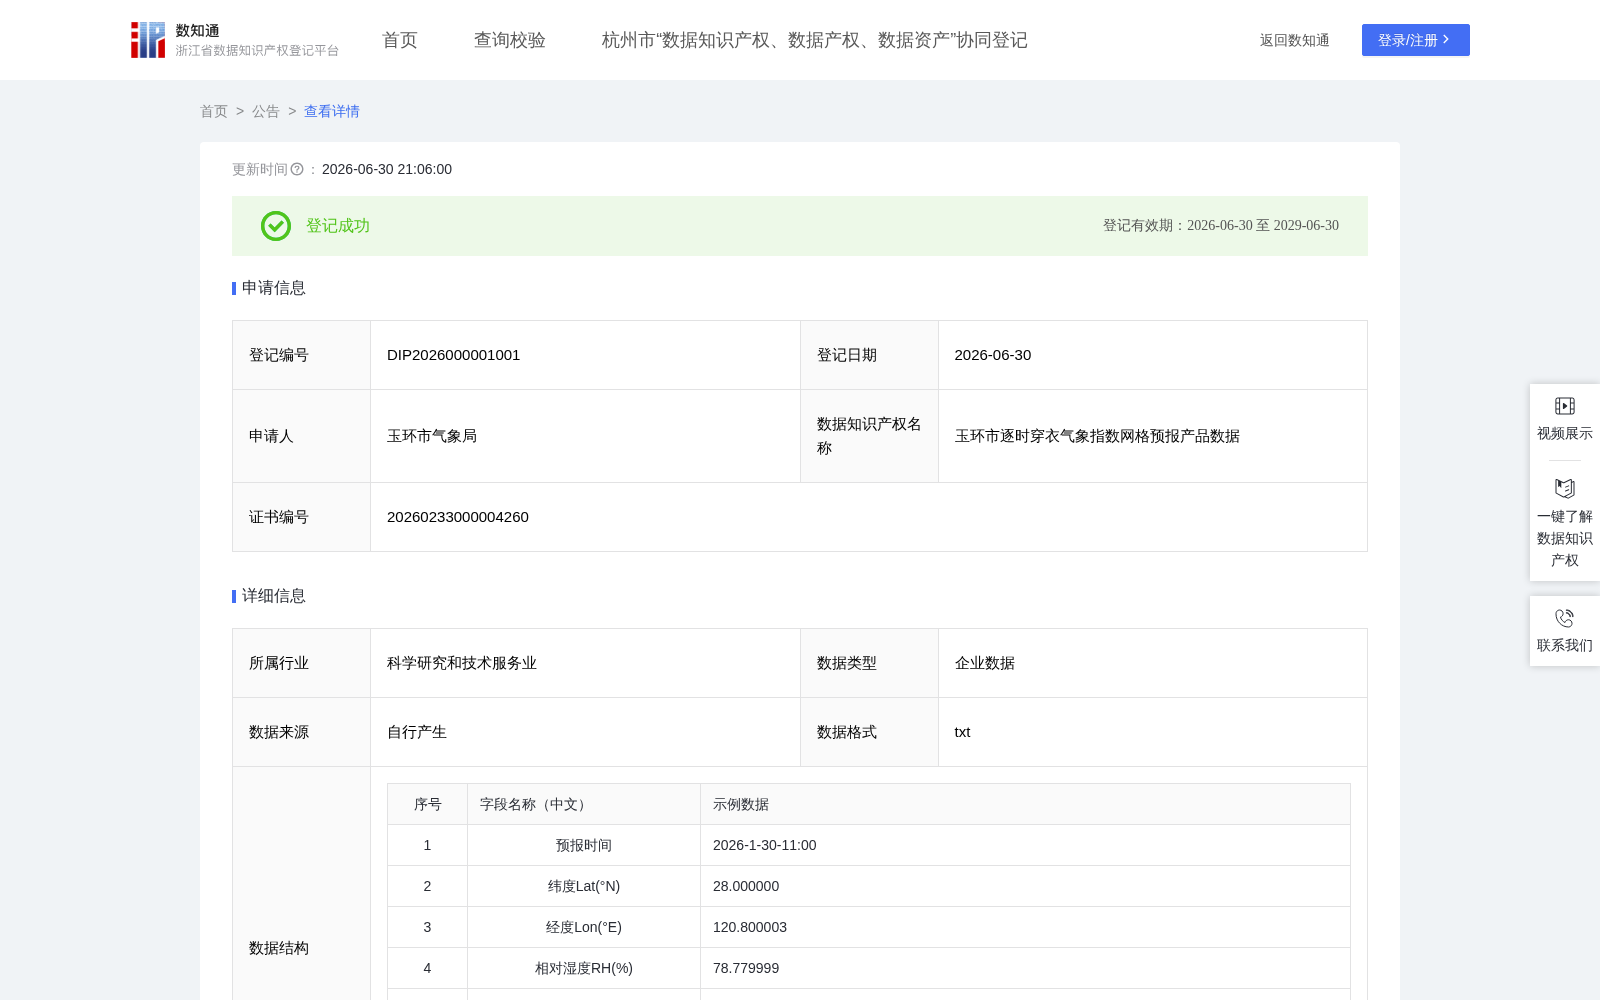This screenshot has width=1600, height=1000.
Task: Click data source value 自行产生
Action: [417, 732]
